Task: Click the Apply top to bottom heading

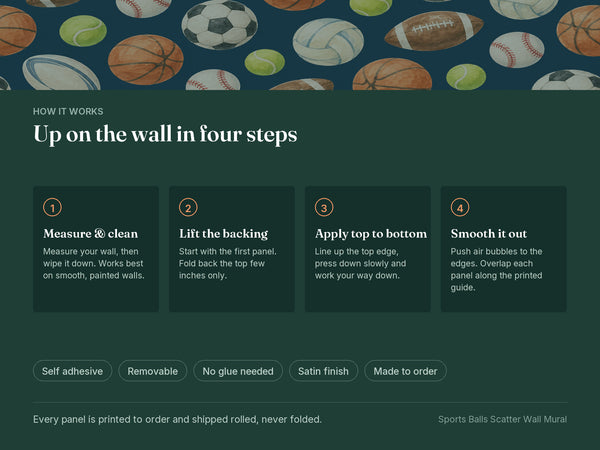Action: [370, 233]
